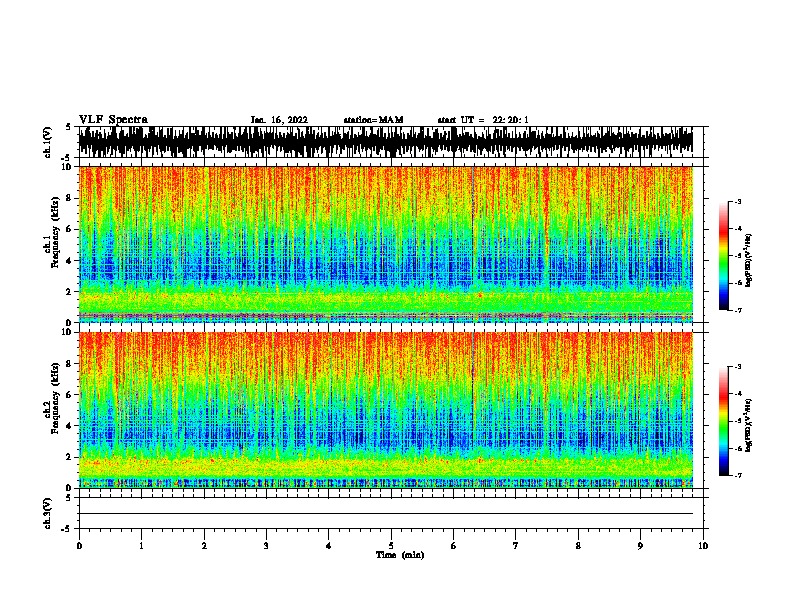This screenshot has width=792, height=612.
Task: Click the time axis tick label "9"
Action: (640, 546)
